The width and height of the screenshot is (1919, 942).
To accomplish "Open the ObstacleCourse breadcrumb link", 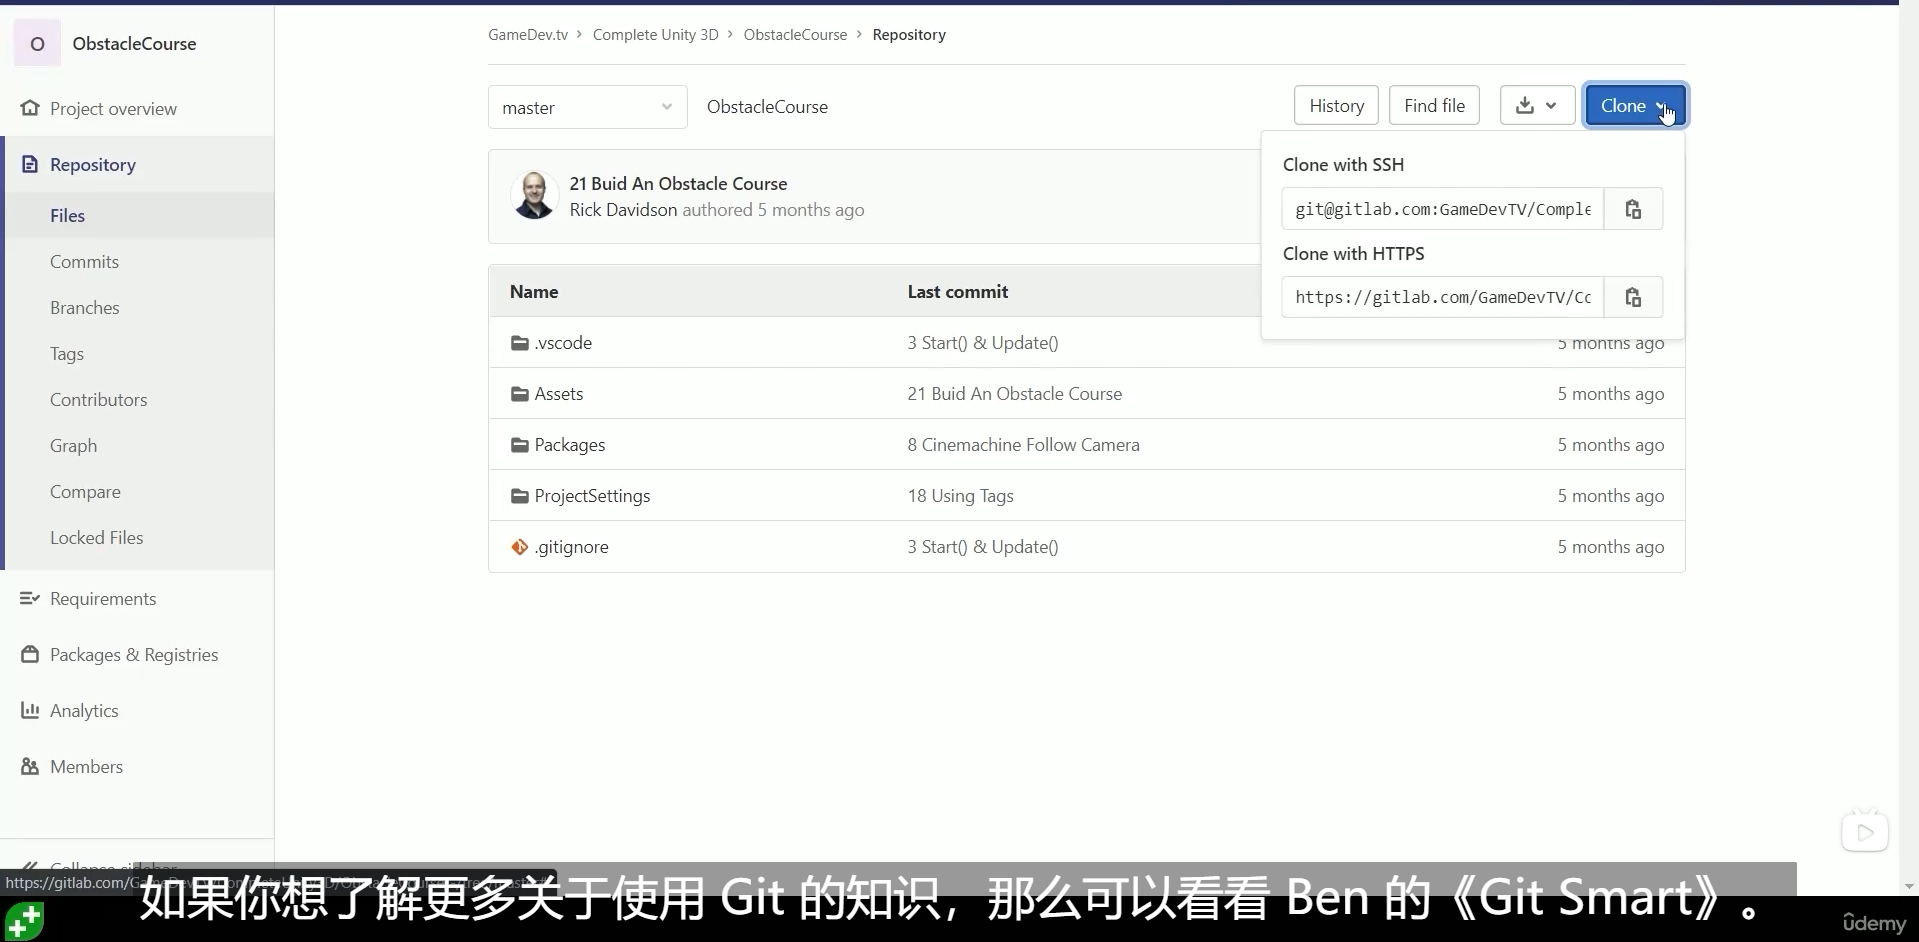I will (x=795, y=34).
